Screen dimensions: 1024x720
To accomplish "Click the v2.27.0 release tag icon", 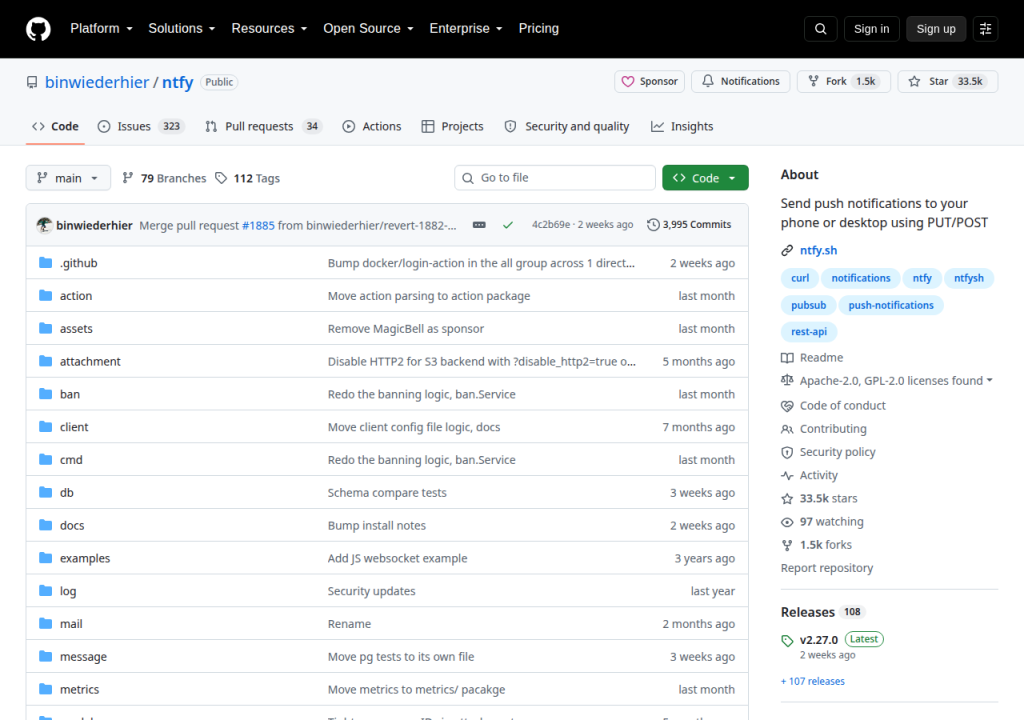I will 787,640.
